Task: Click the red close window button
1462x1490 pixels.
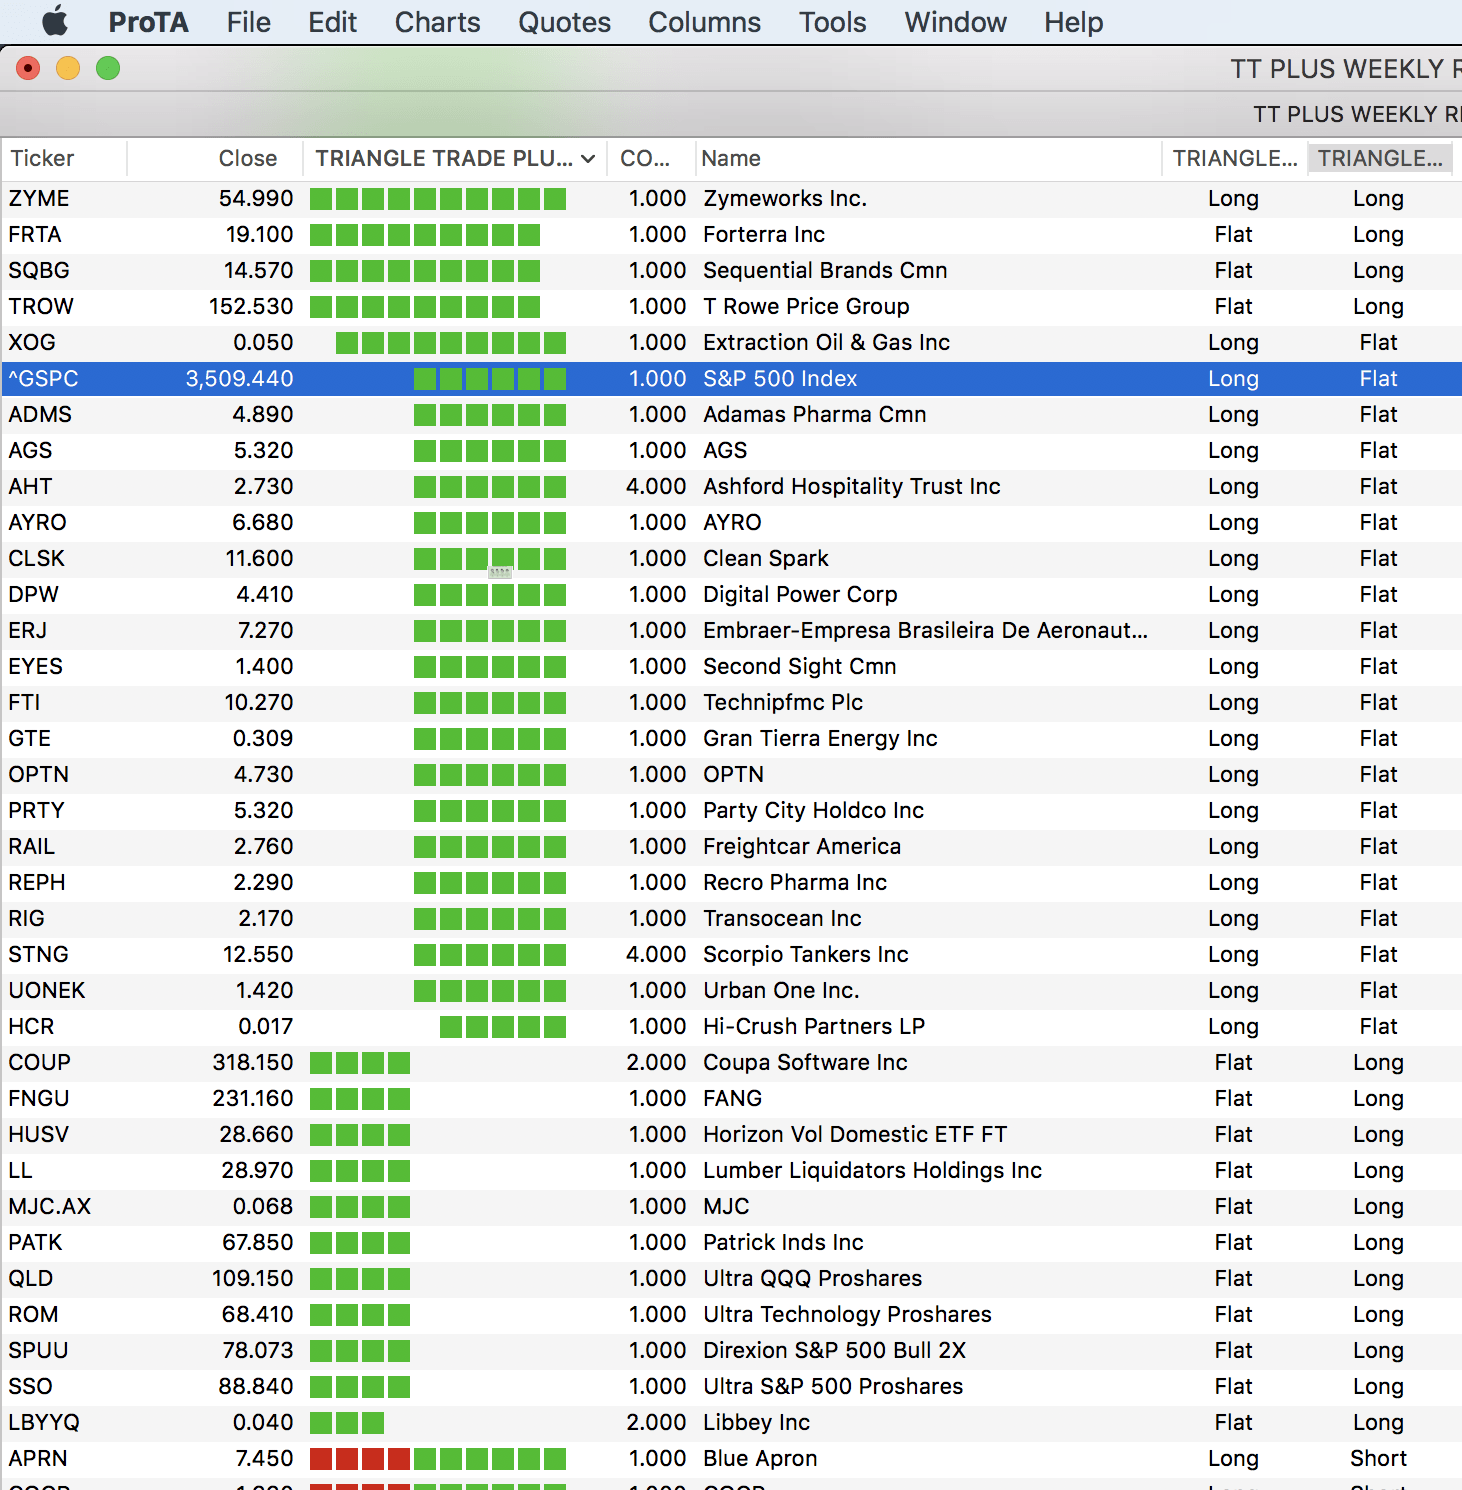Action: (x=28, y=68)
